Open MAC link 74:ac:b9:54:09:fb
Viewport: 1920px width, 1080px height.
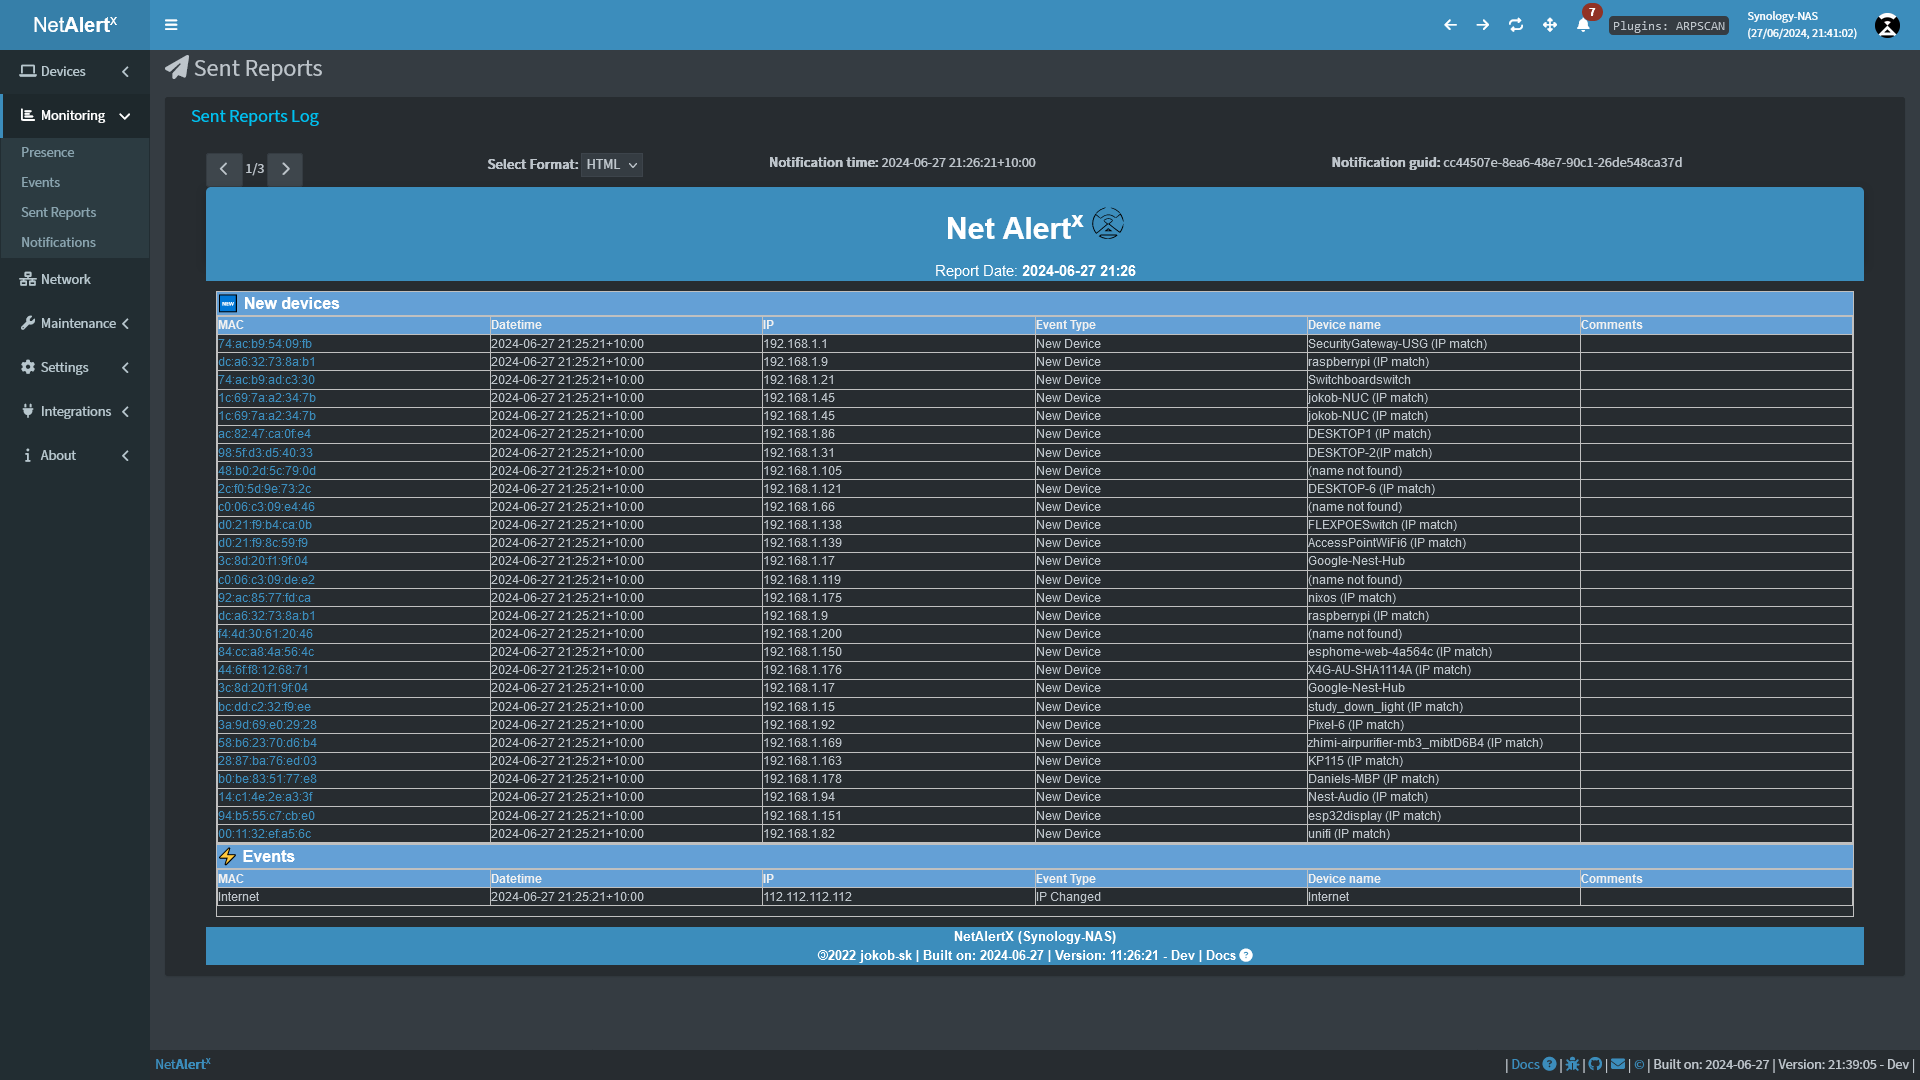point(265,344)
